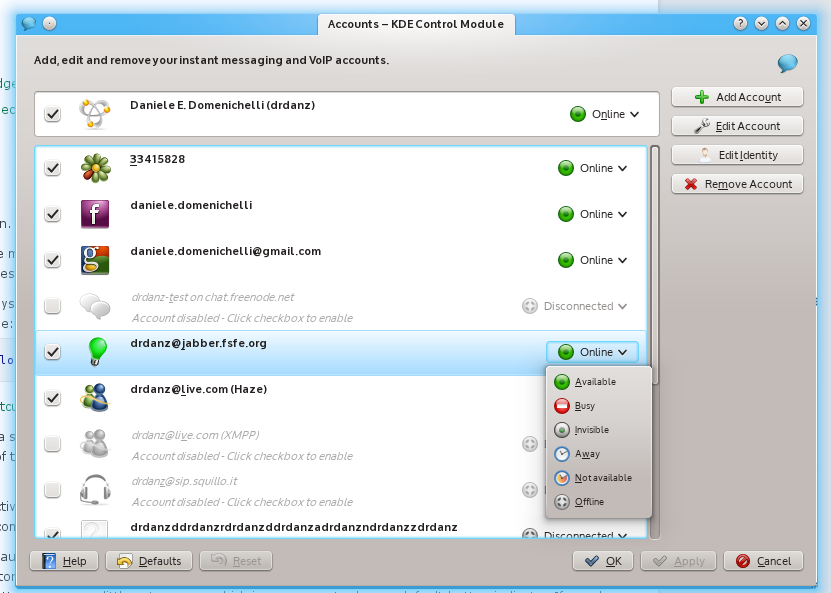Click the Defaults button

[149, 561]
